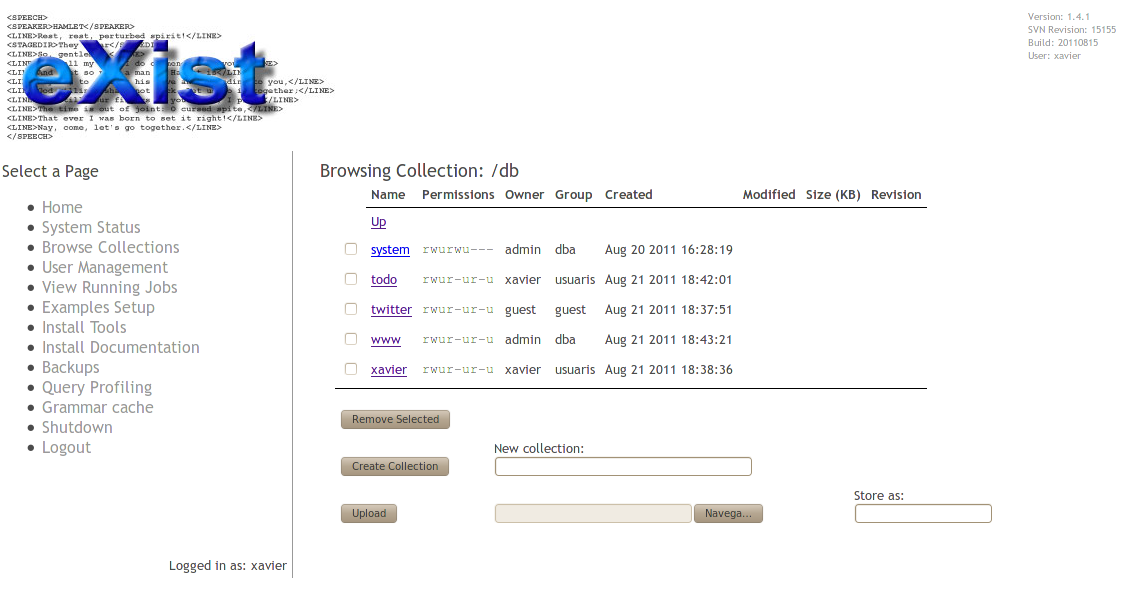Select Query Profiling from page list
Viewport: 1134px width, 609px height.
(x=97, y=387)
